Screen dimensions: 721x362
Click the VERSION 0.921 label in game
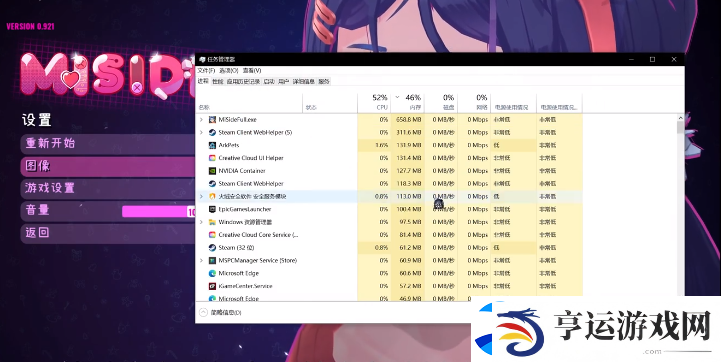tap(30, 26)
